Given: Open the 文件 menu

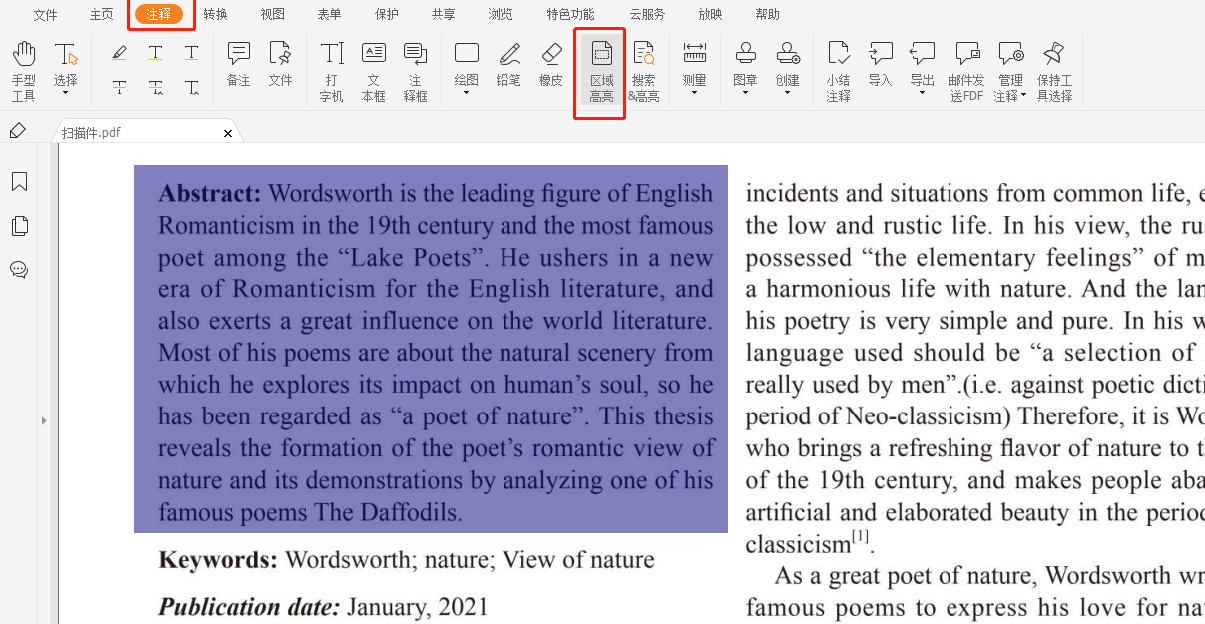Looking at the screenshot, I should [45, 14].
